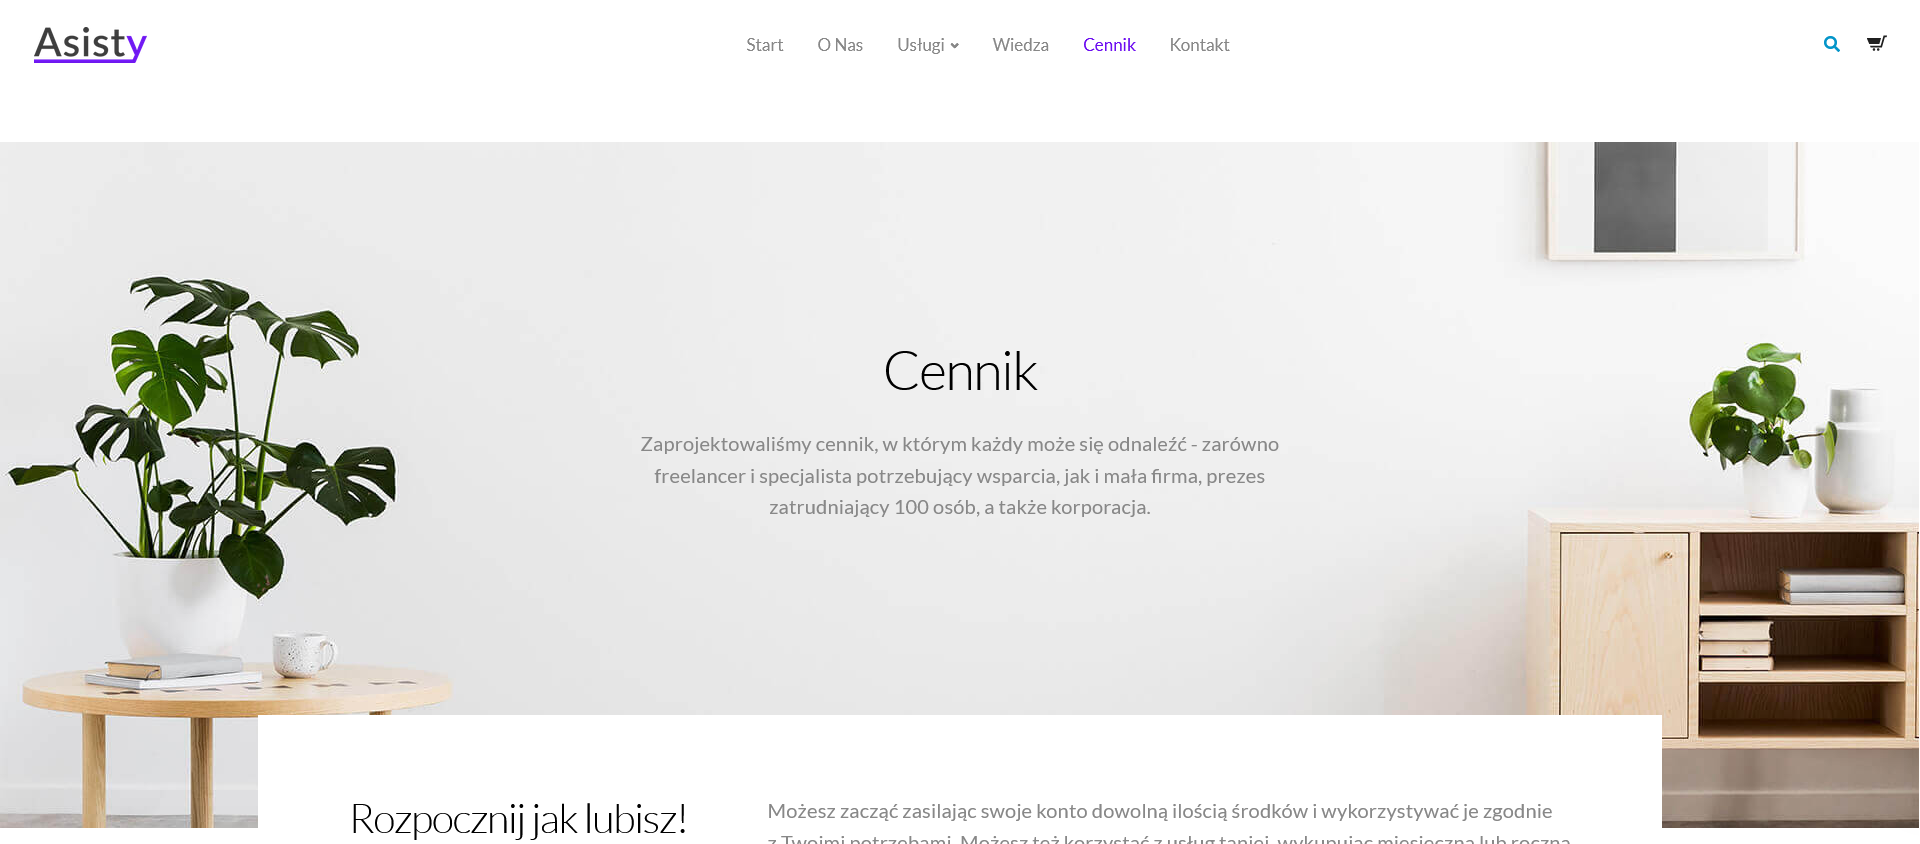This screenshot has width=1920, height=844.
Task: Click the framed picture on the wall
Action: [x=1672, y=198]
